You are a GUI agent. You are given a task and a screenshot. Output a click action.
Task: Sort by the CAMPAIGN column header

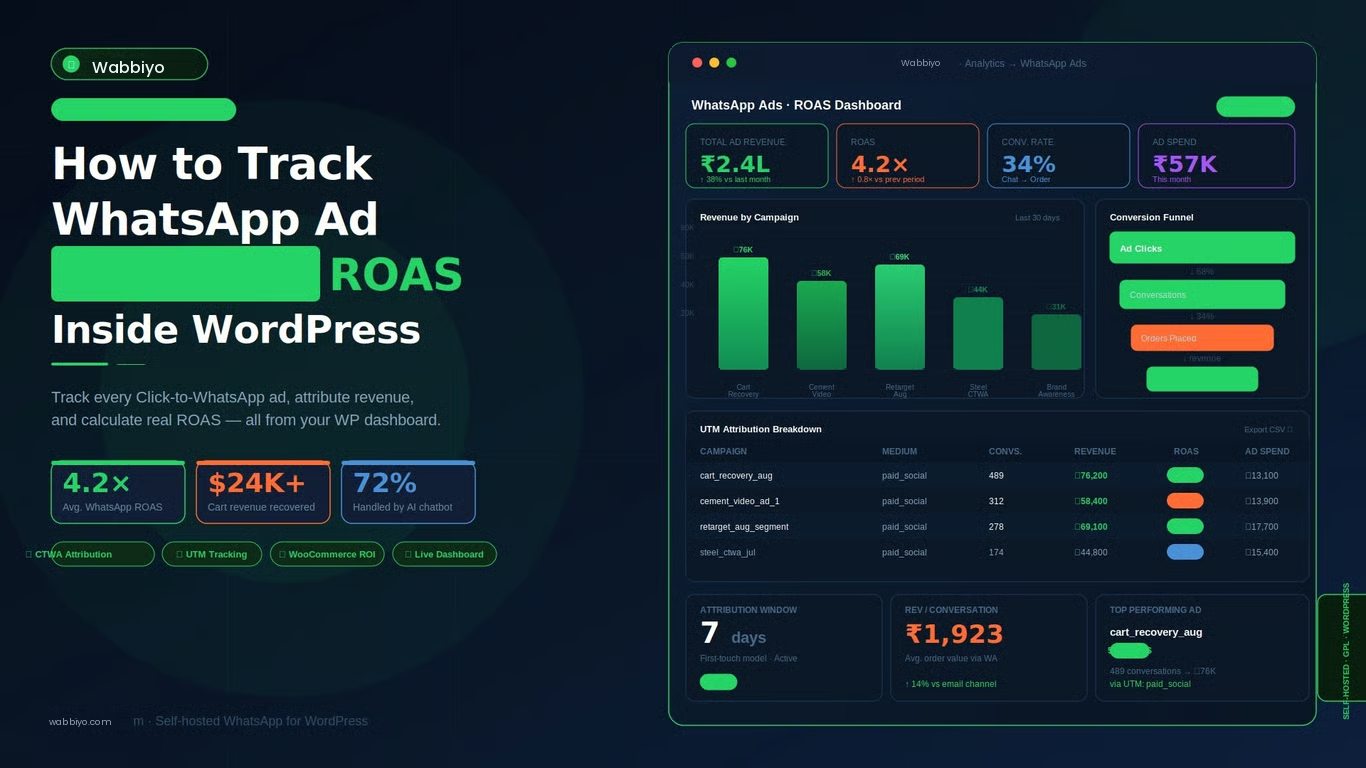tap(723, 452)
